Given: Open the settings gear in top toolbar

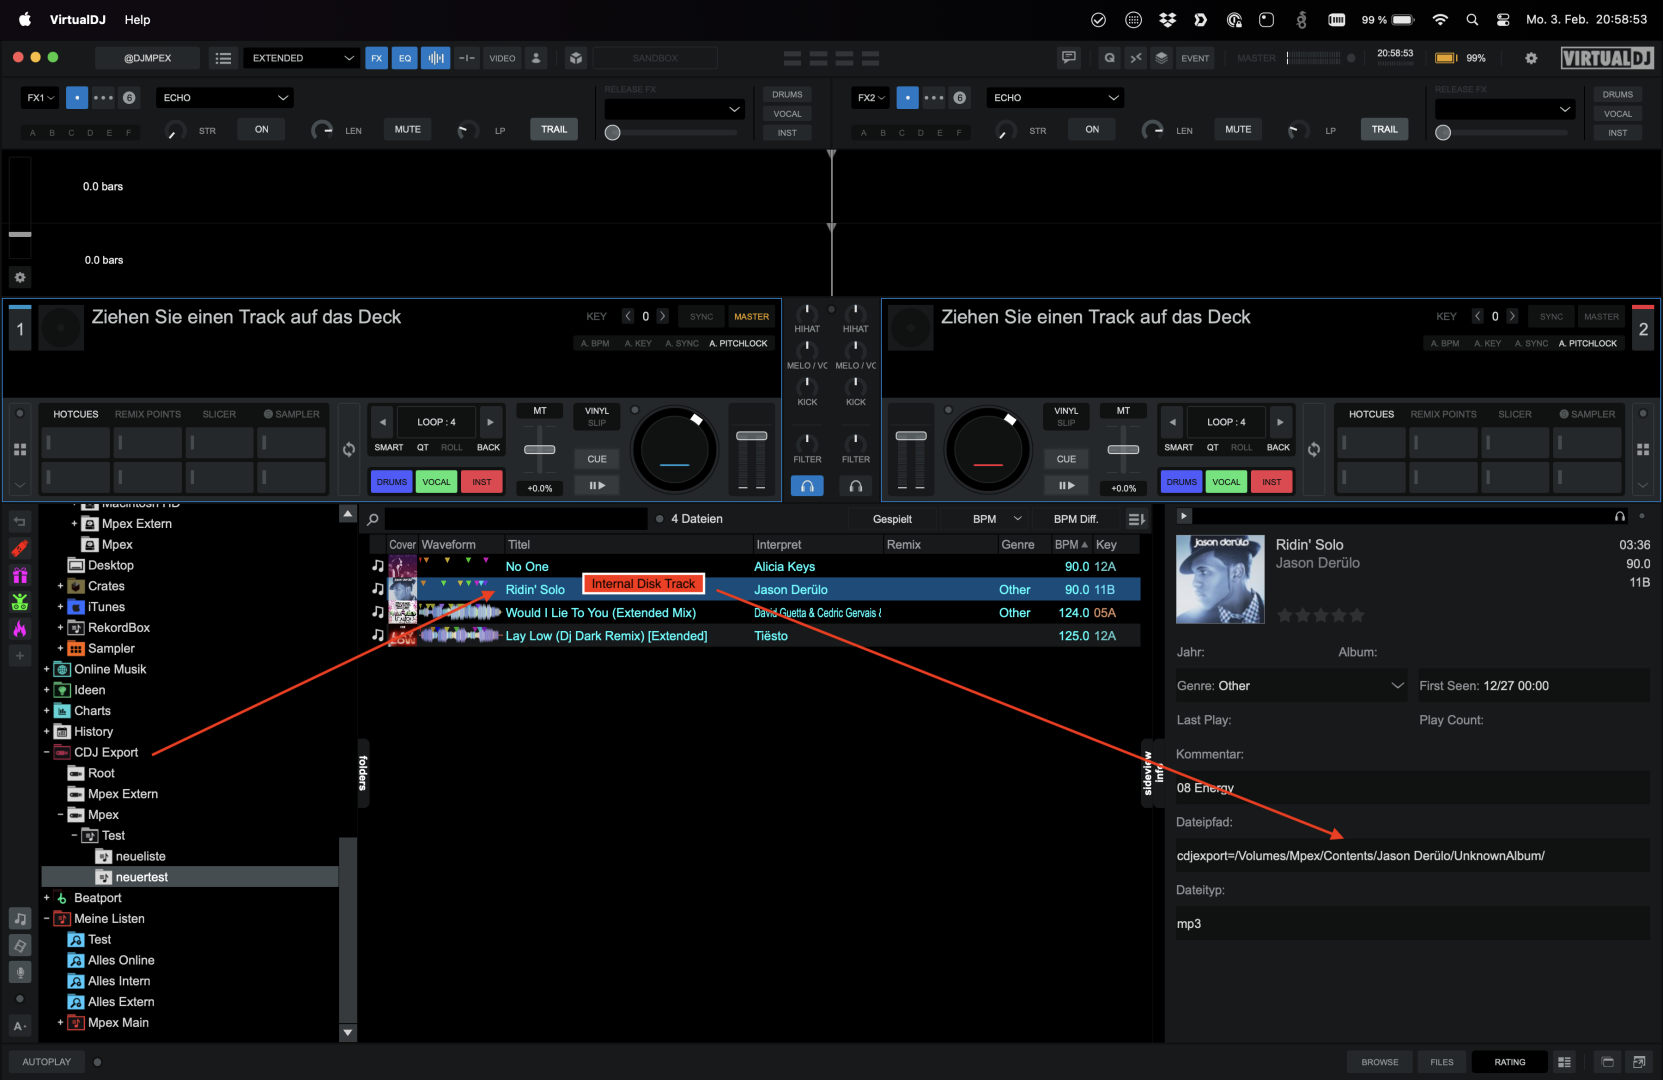Looking at the screenshot, I should (x=1530, y=58).
